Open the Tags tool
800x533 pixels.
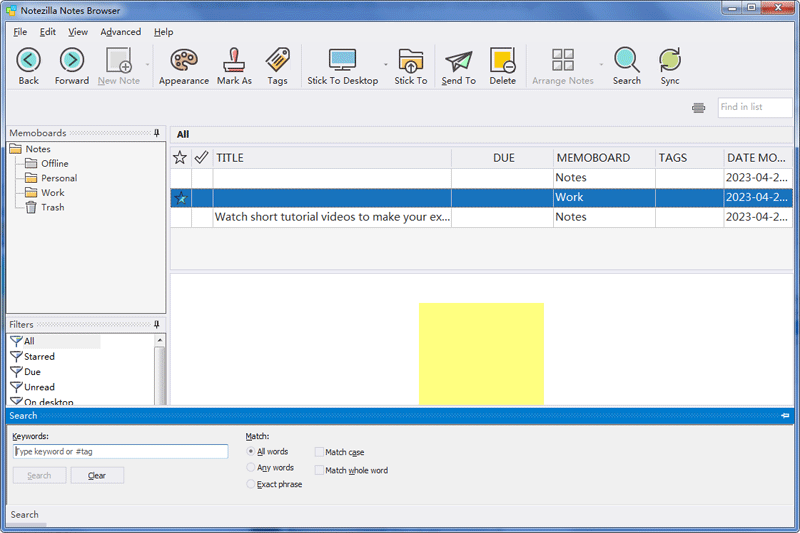278,60
